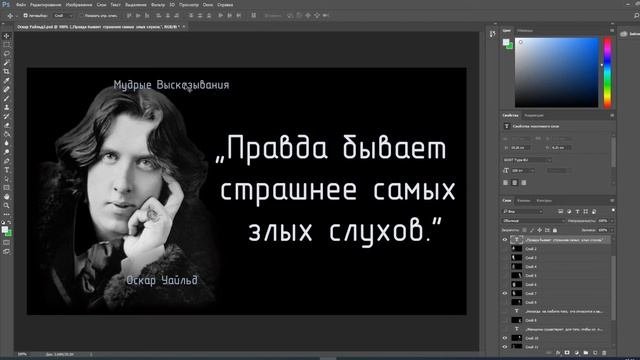This screenshot has width=640, height=360.
Task: Select the Move tool in the toolbox
Action: pyautogui.click(x=7, y=36)
